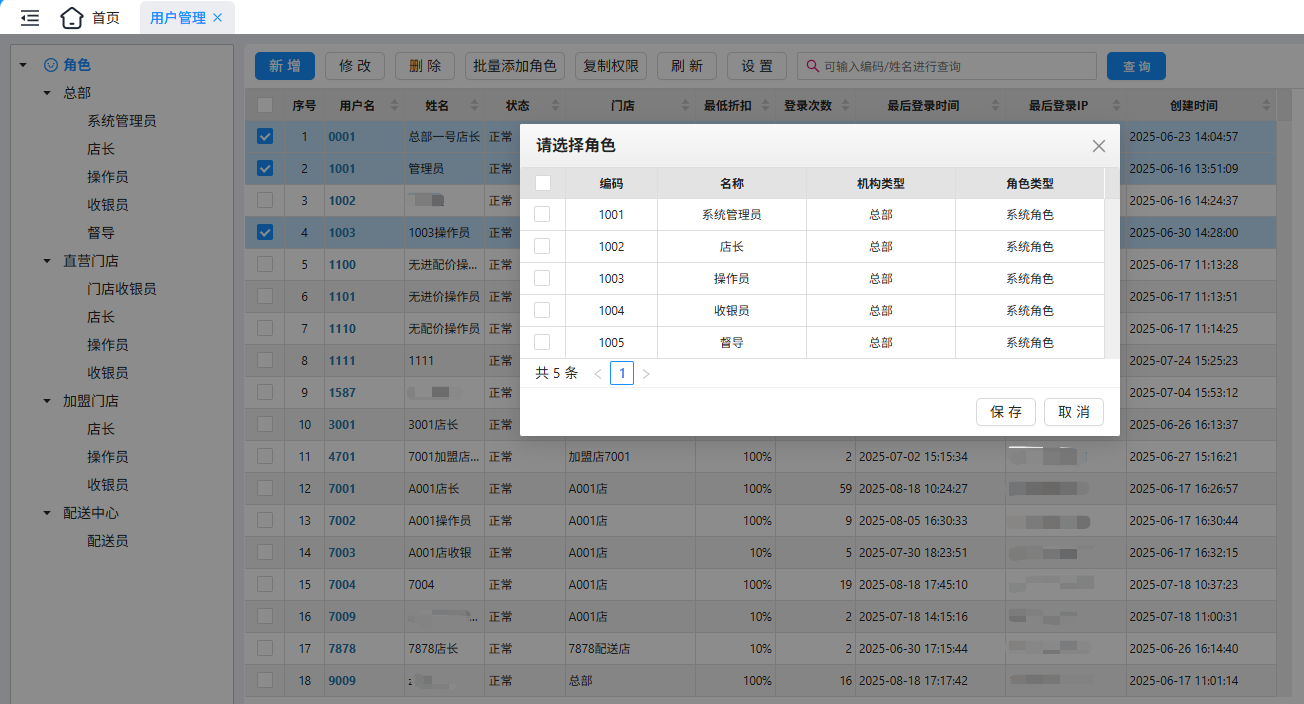Go to next page arrow in dialog
The height and width of the screenshot is (704, 1304).
(646, 374)
